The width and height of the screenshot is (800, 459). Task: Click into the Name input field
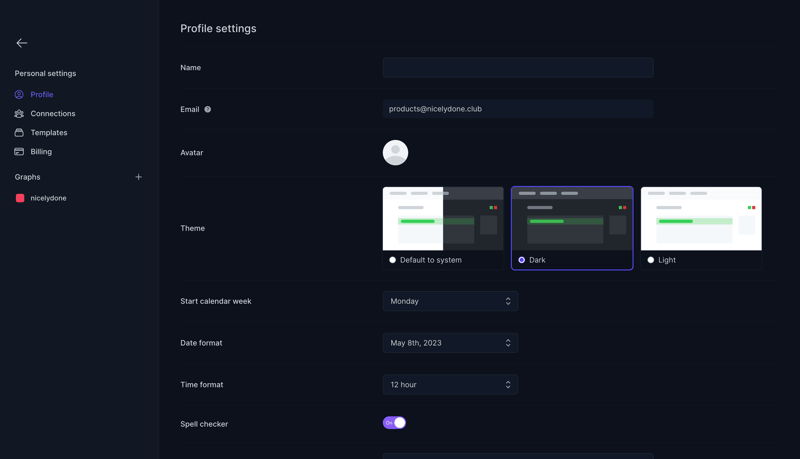(518, 67)
